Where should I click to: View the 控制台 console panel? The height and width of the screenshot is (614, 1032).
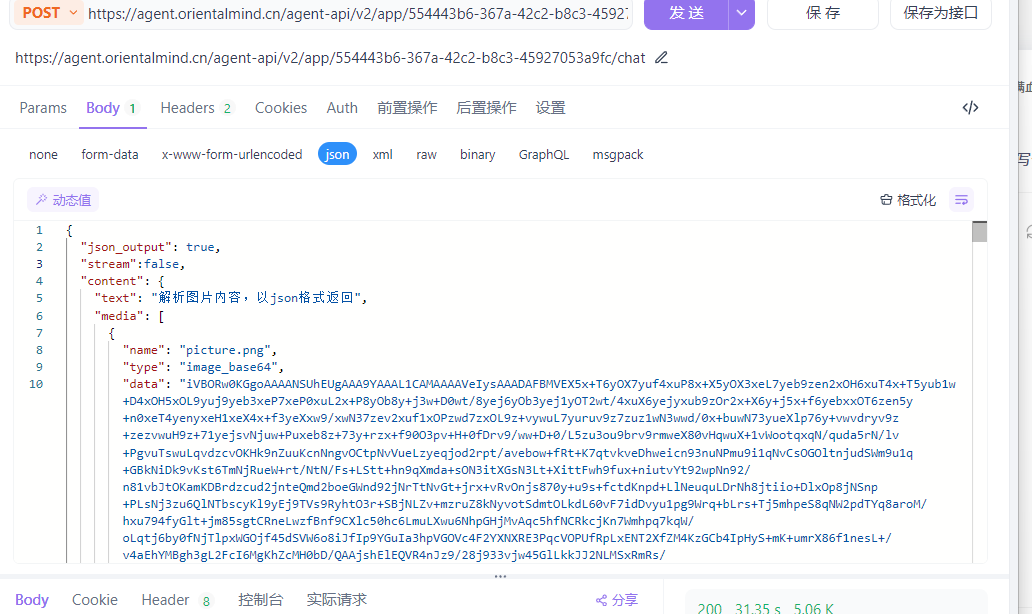click(x=261, y=599)
